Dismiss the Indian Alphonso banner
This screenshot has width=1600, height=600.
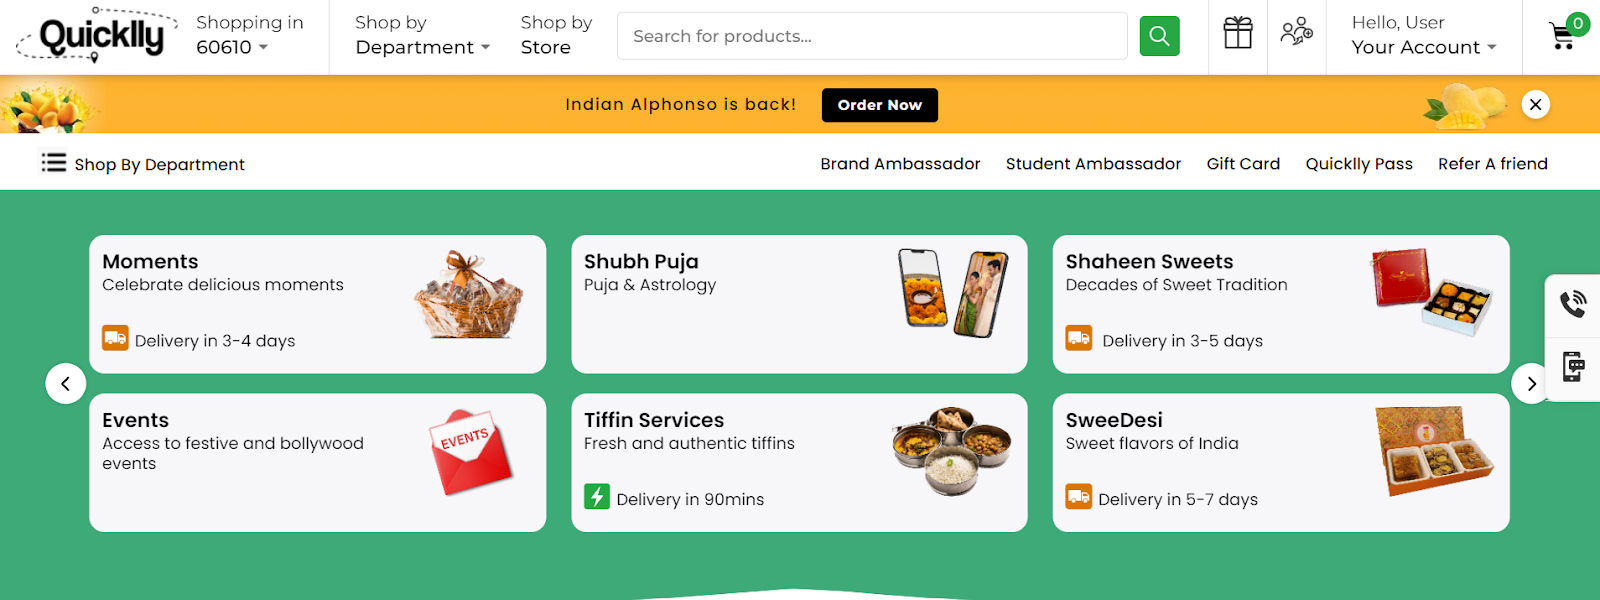pyautogui.click(x=1535, y=104)
